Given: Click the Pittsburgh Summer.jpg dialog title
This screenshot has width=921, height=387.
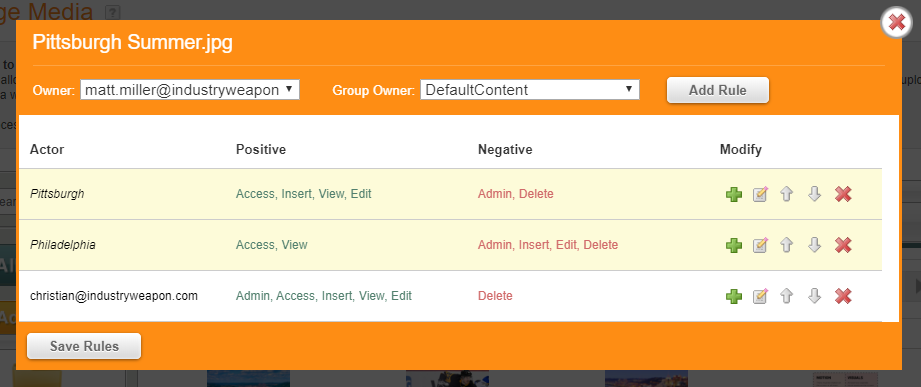Looking at the screenshot, I should pos(132,42).
